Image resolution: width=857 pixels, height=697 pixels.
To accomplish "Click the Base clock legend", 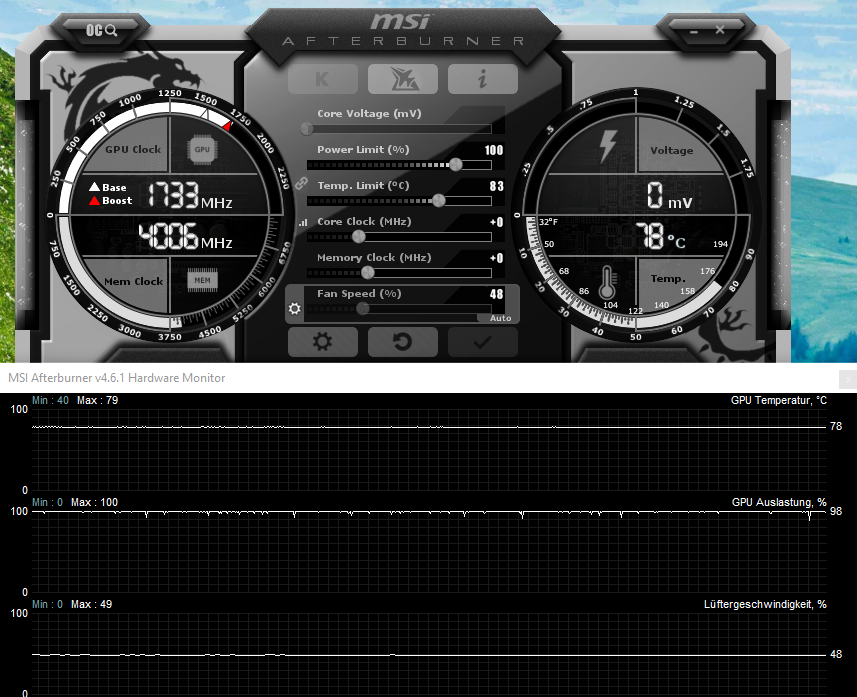I will [108, 188].
